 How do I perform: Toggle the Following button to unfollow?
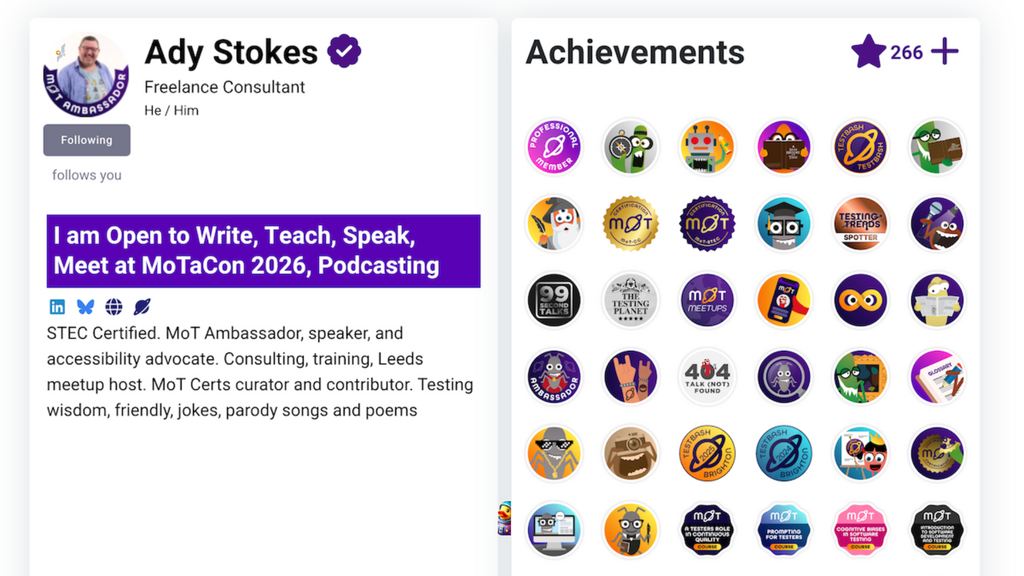[86, 140]
